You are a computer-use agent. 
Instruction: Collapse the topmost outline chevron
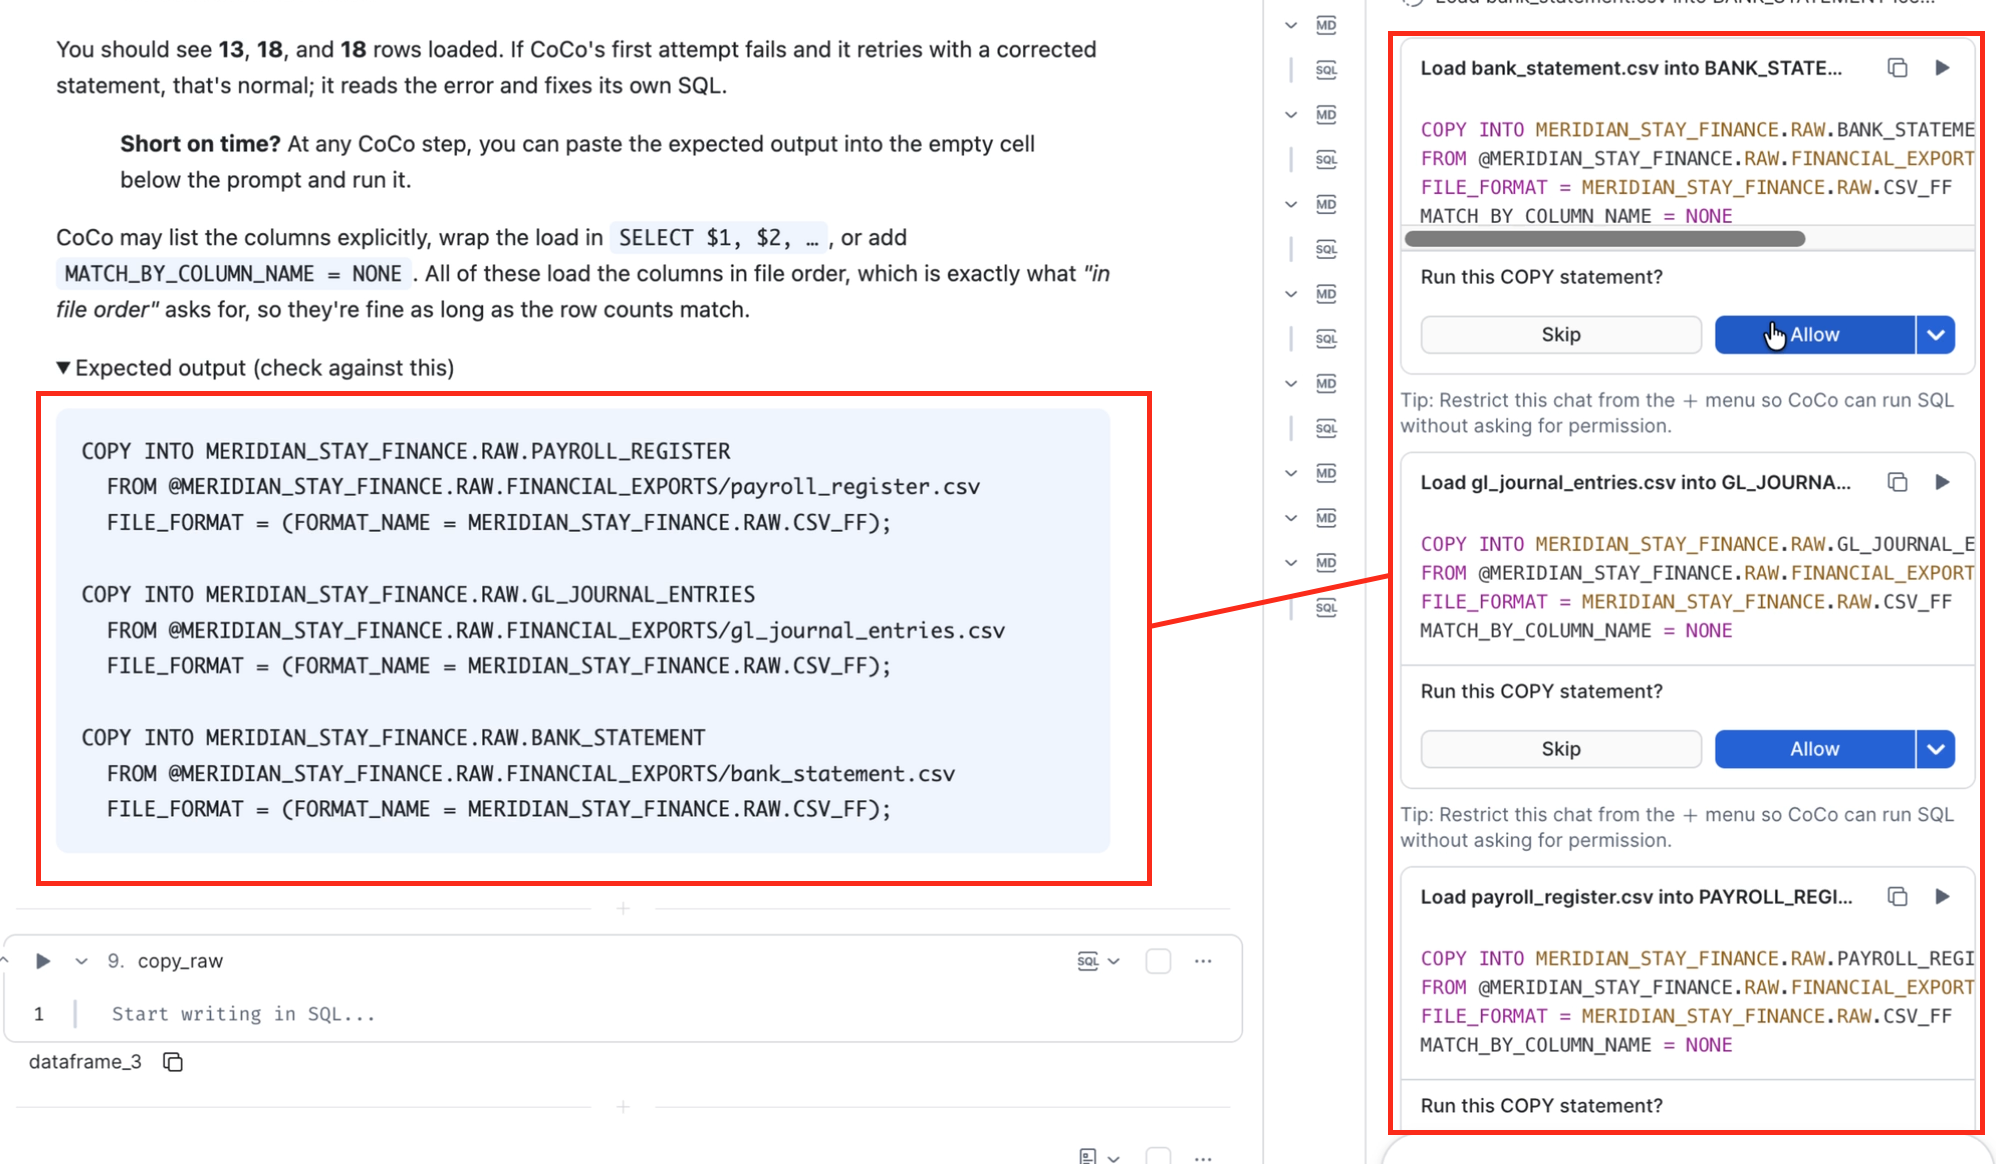point(1291,25)
